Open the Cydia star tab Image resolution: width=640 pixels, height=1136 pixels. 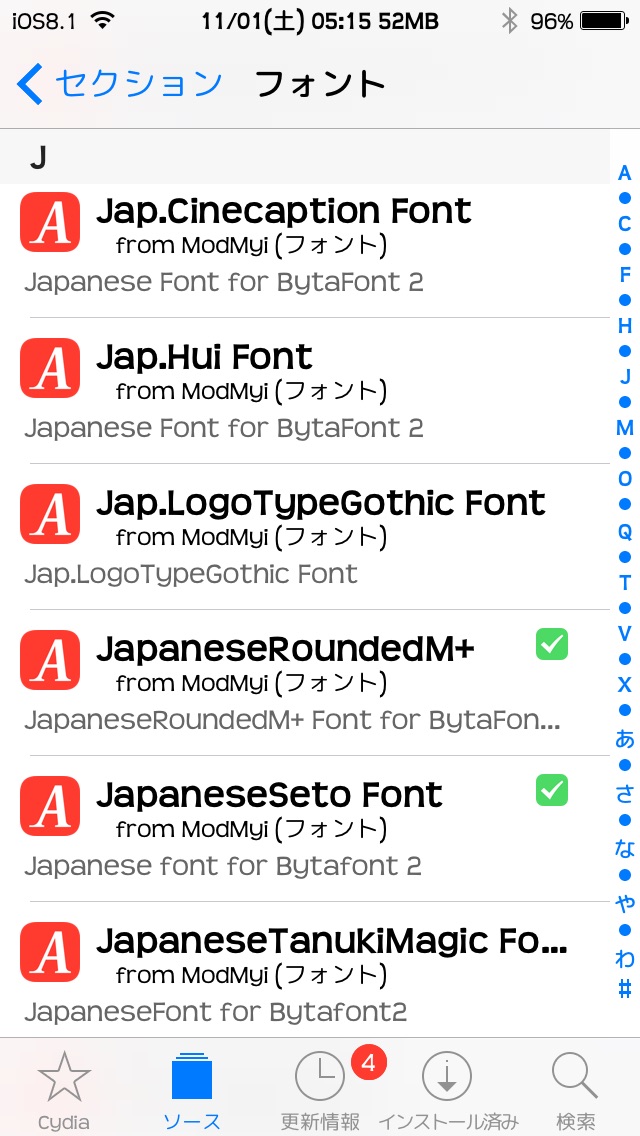pyautogui.click(x=64, y=1091)
